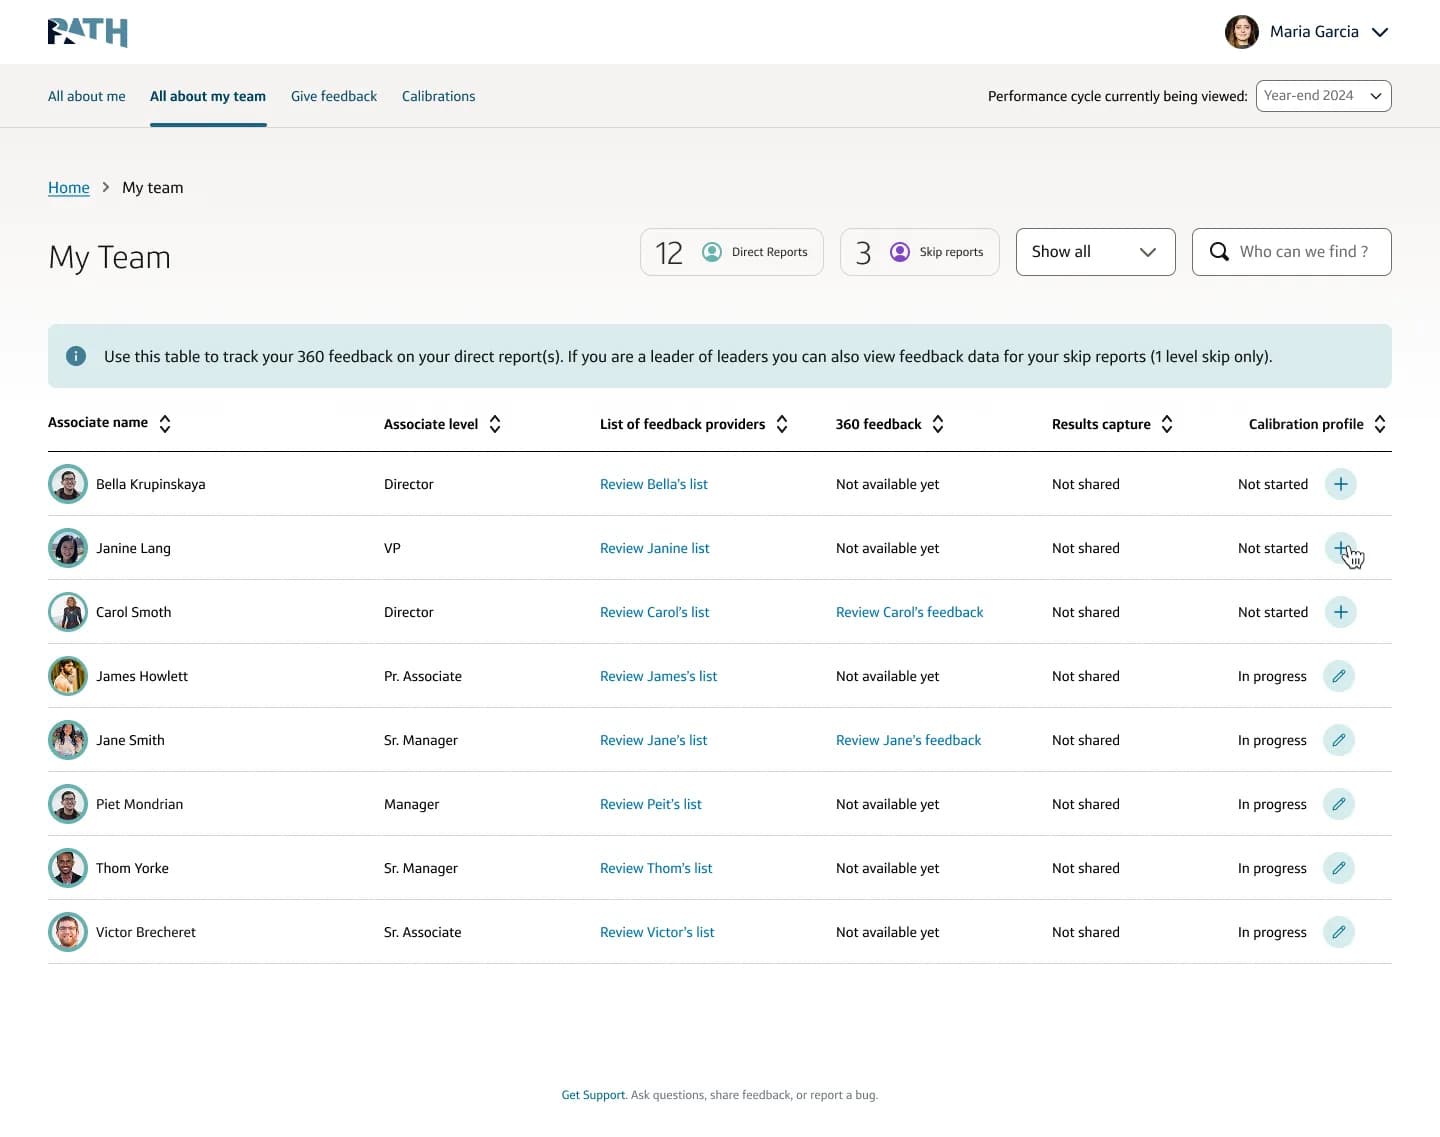Image resolution: width=1440 pixels, height=1137 pixels.
Task: Open the Year-end 2024 cycle dropdown
Action: coord(1323,96)
